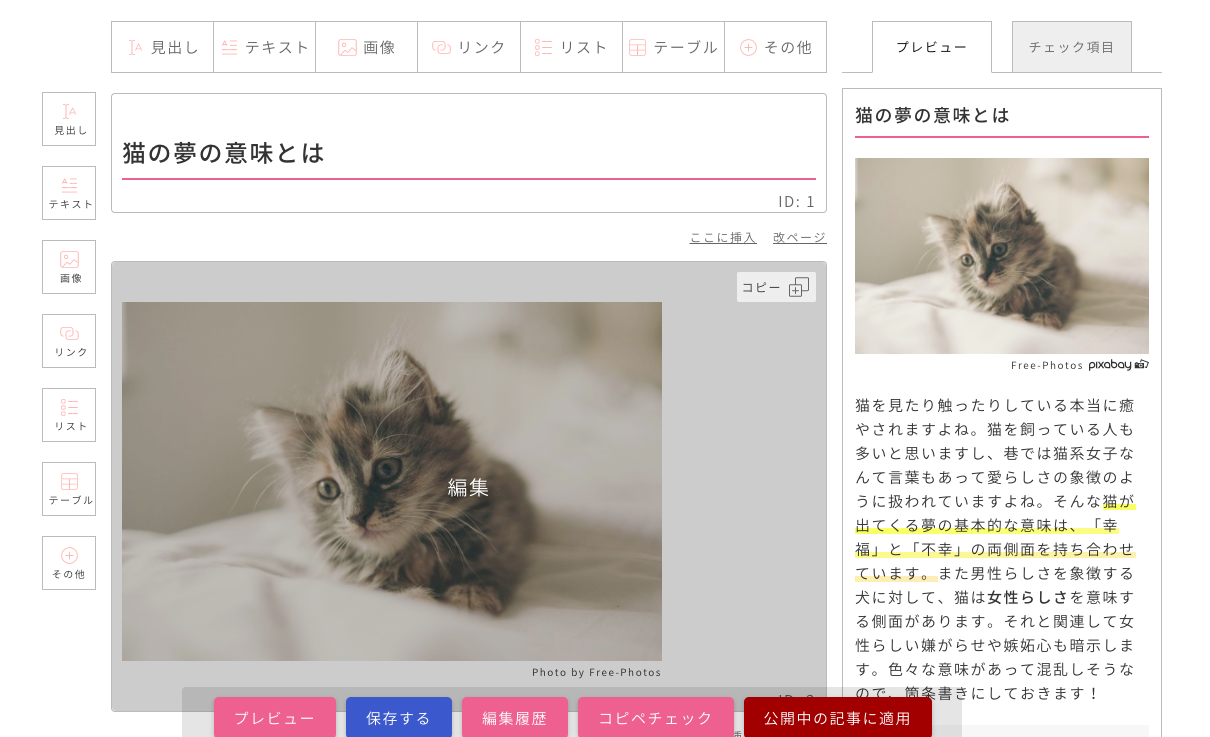Add a リンク from top toolbar
The height and width of the screenshot is (737, 1210).
pos(469,47)
